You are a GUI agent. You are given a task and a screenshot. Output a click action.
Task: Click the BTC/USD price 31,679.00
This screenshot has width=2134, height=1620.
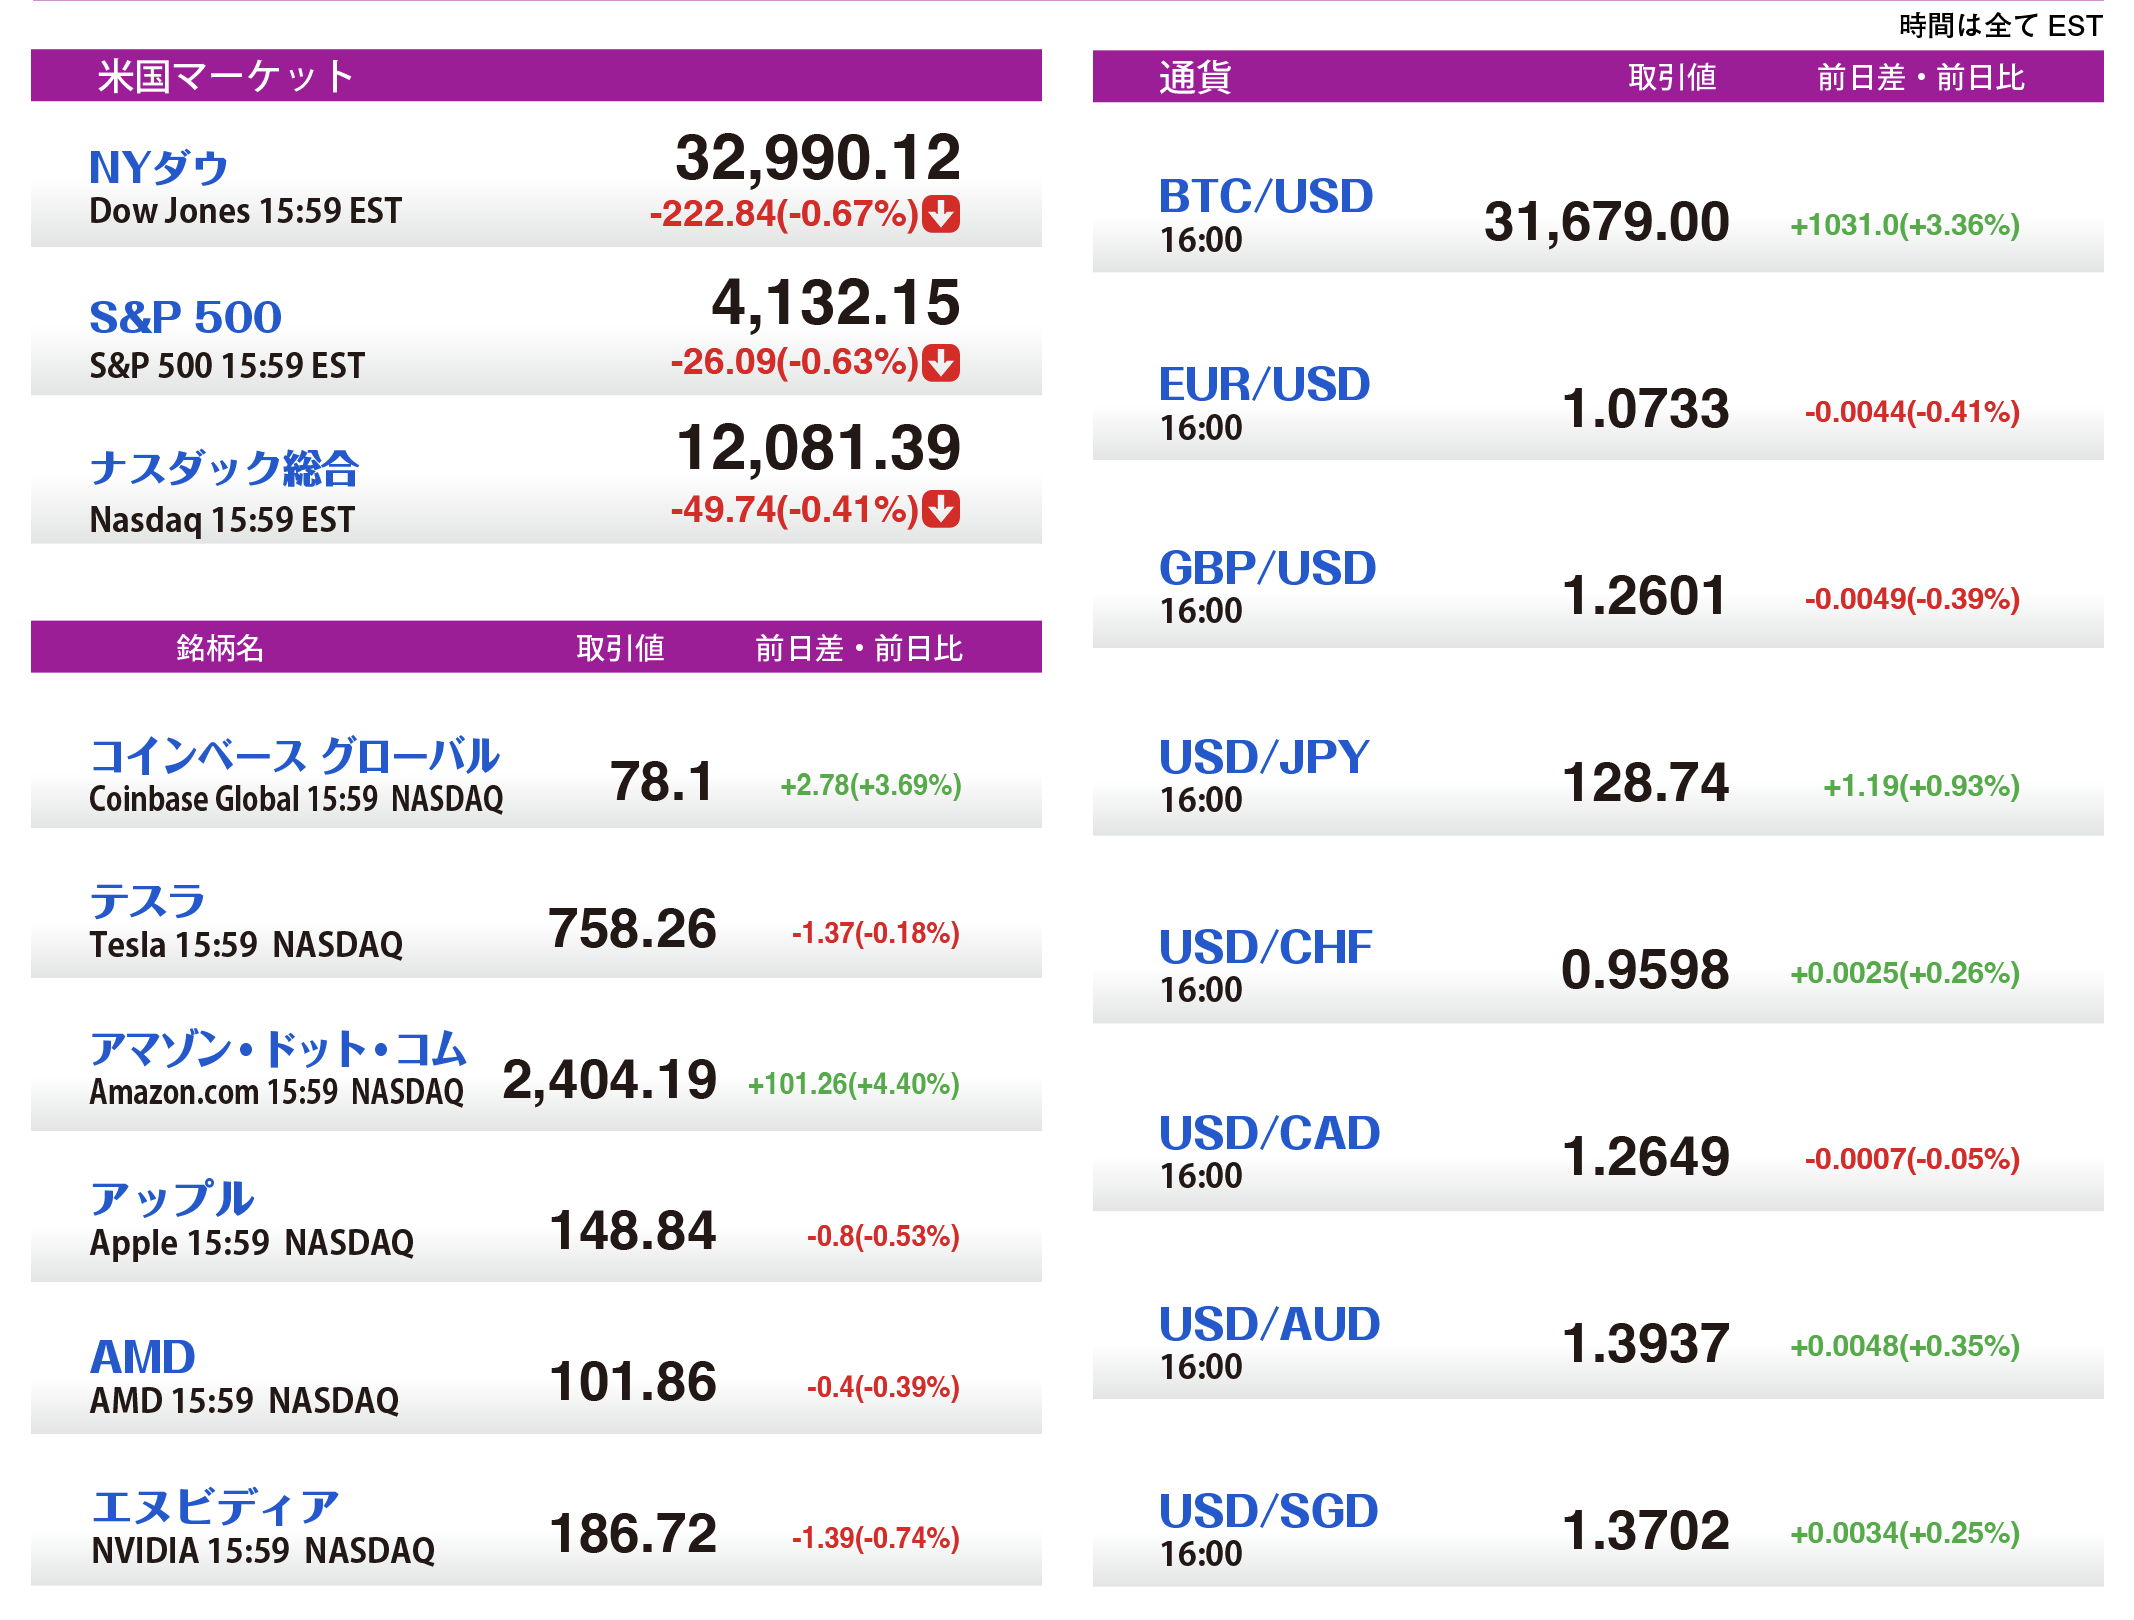[1606, 222]
